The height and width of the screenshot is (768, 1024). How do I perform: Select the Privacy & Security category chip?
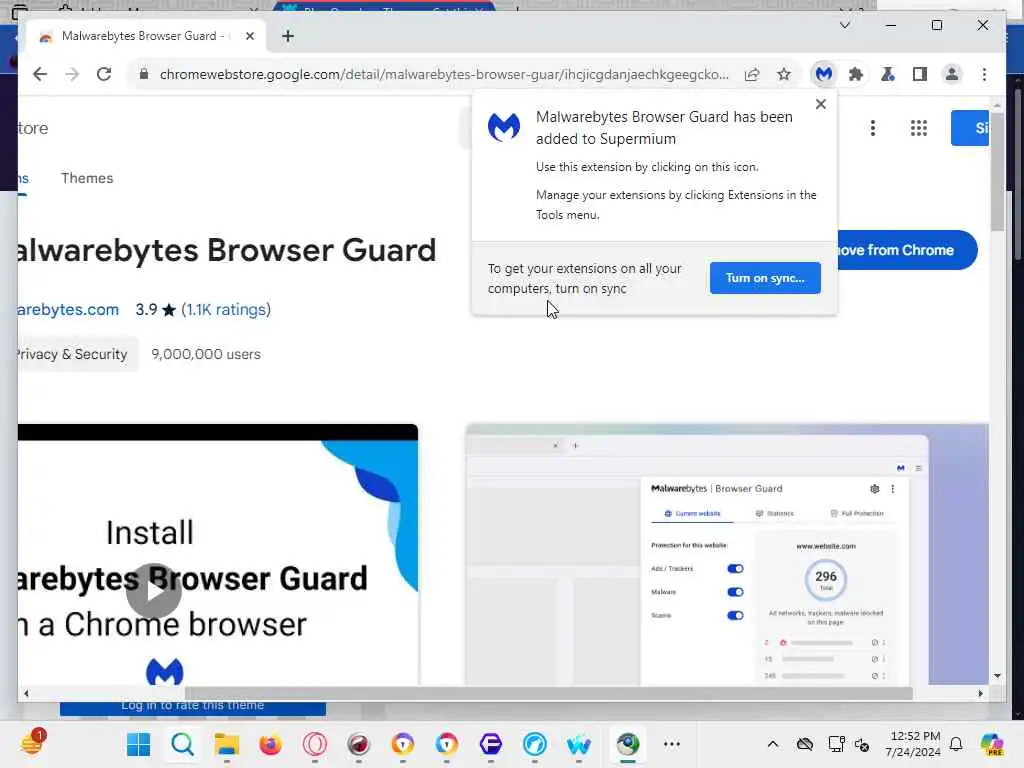[77, 354]
